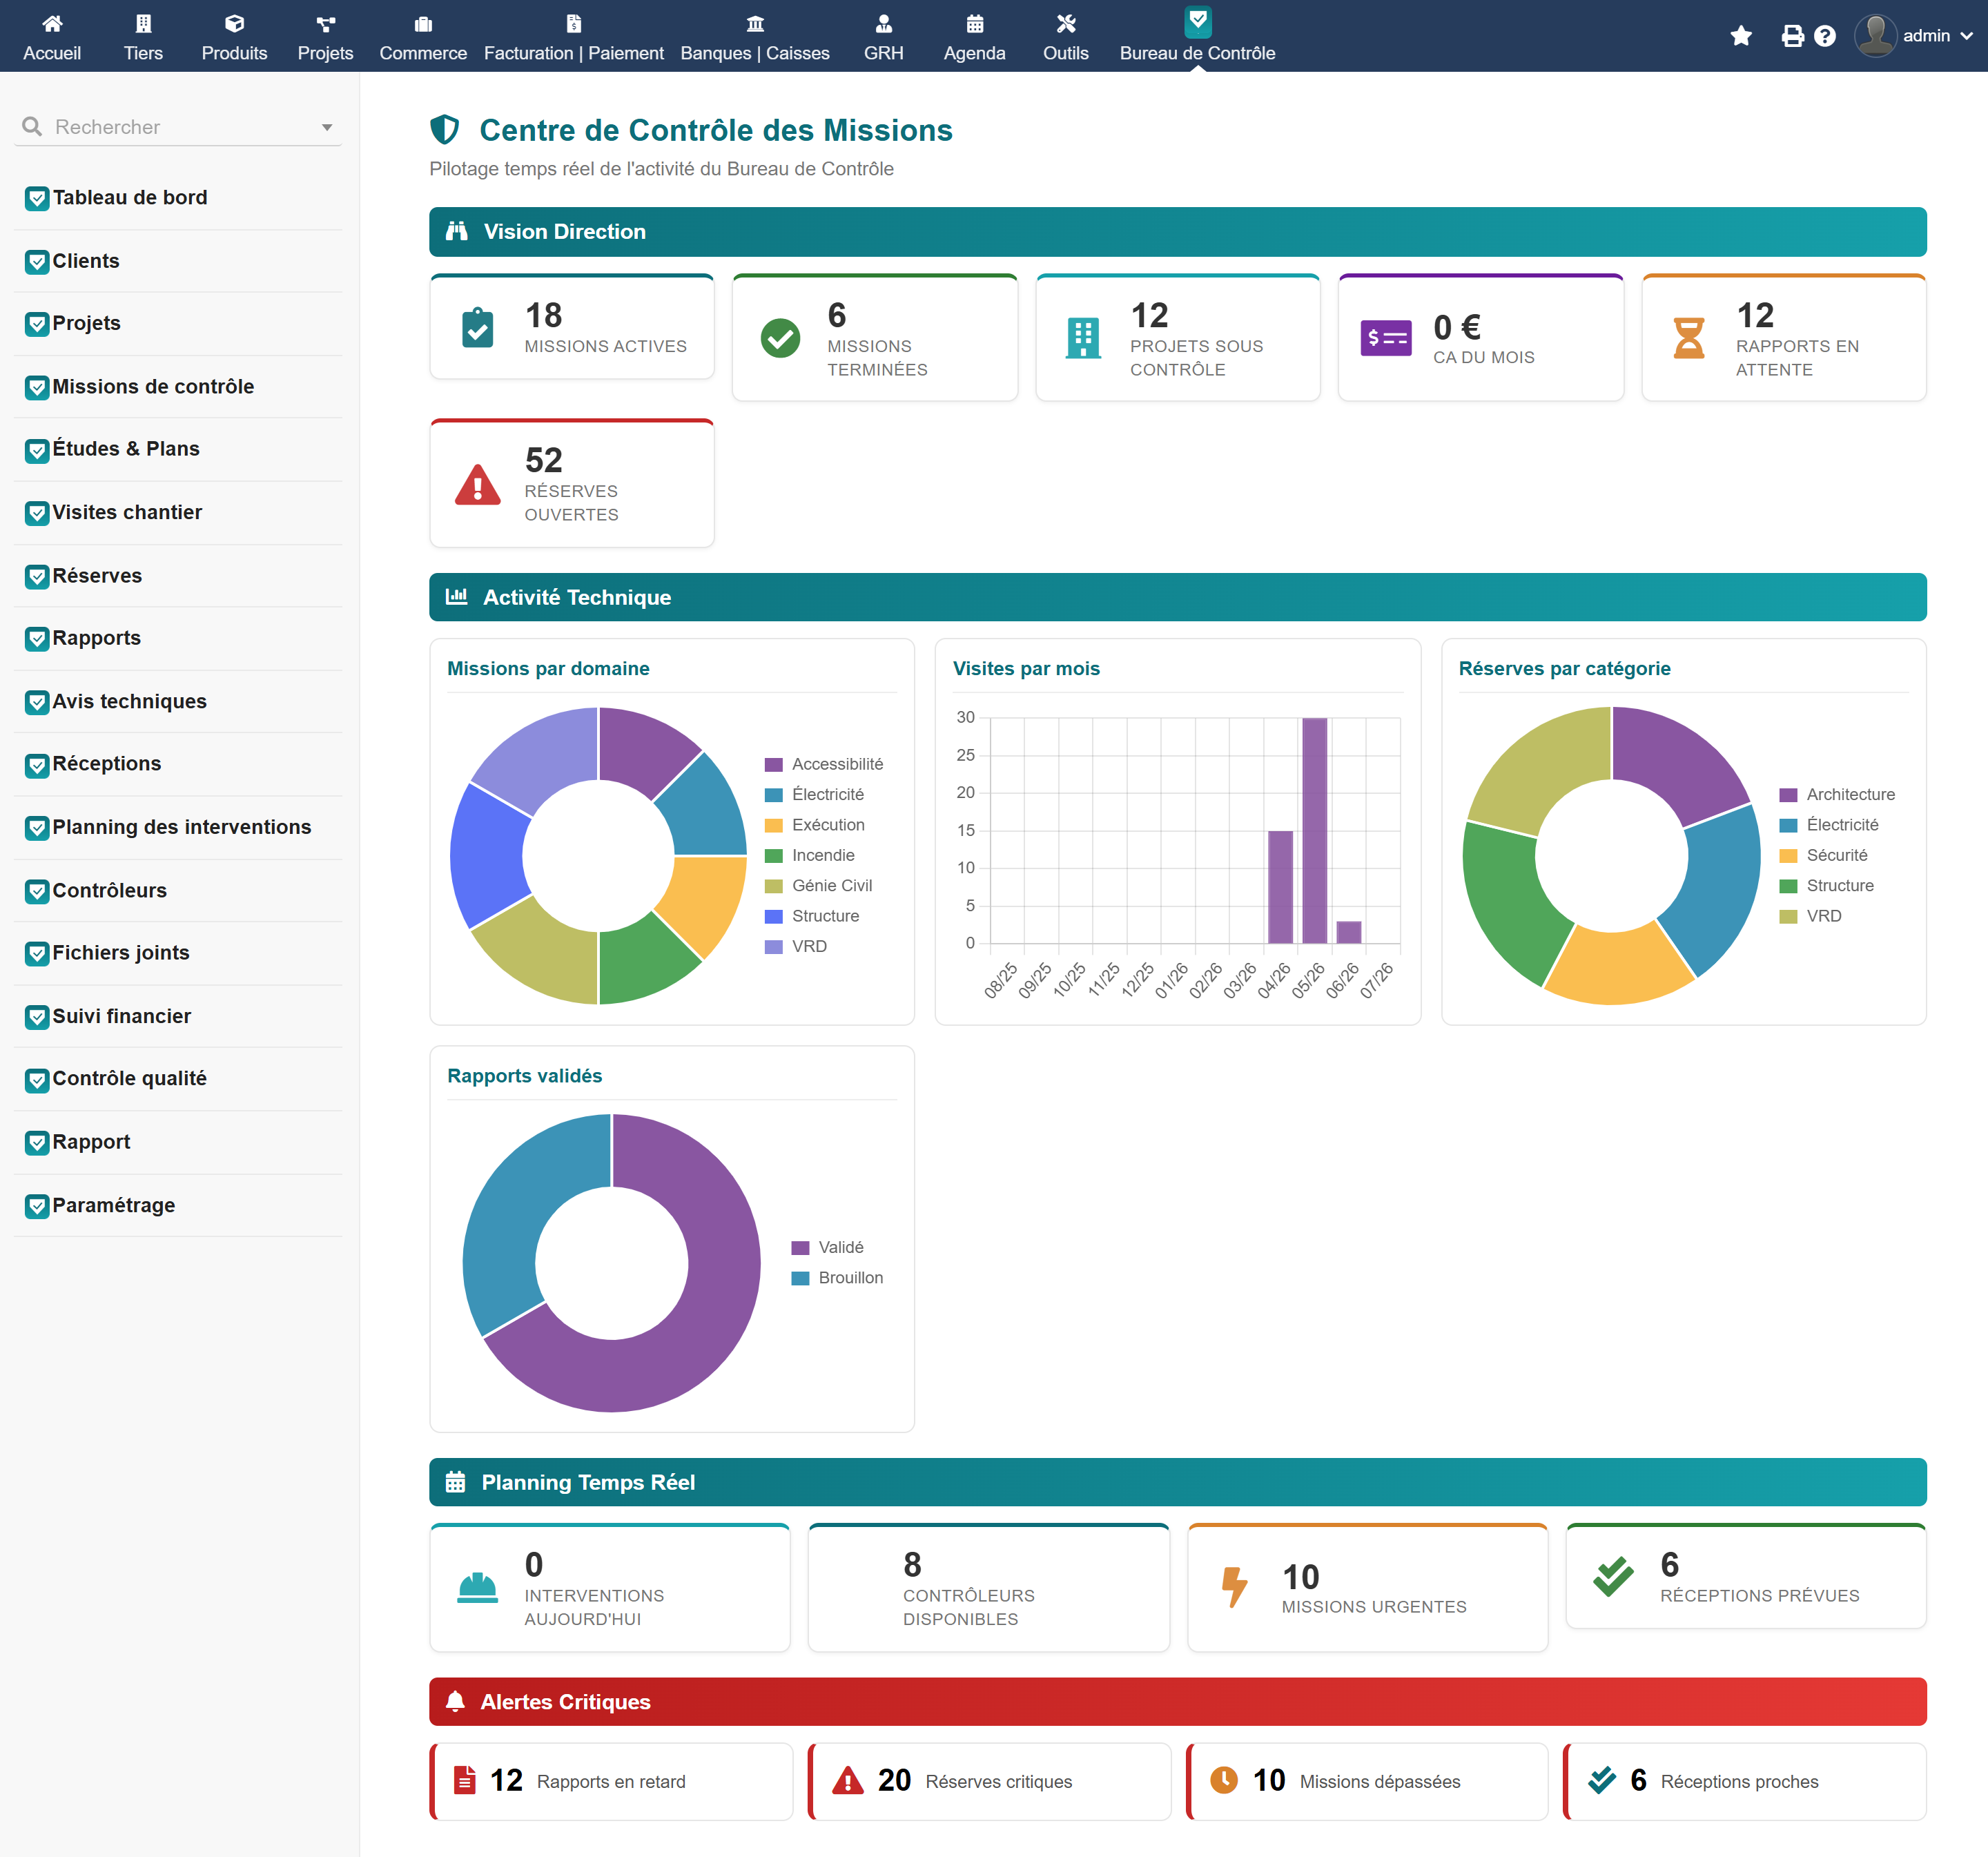The width and height of the screenshot is (1988, 1857).
Task: Click the tallest bar in Visites par mois
Action: click(x=1314, y=830)
